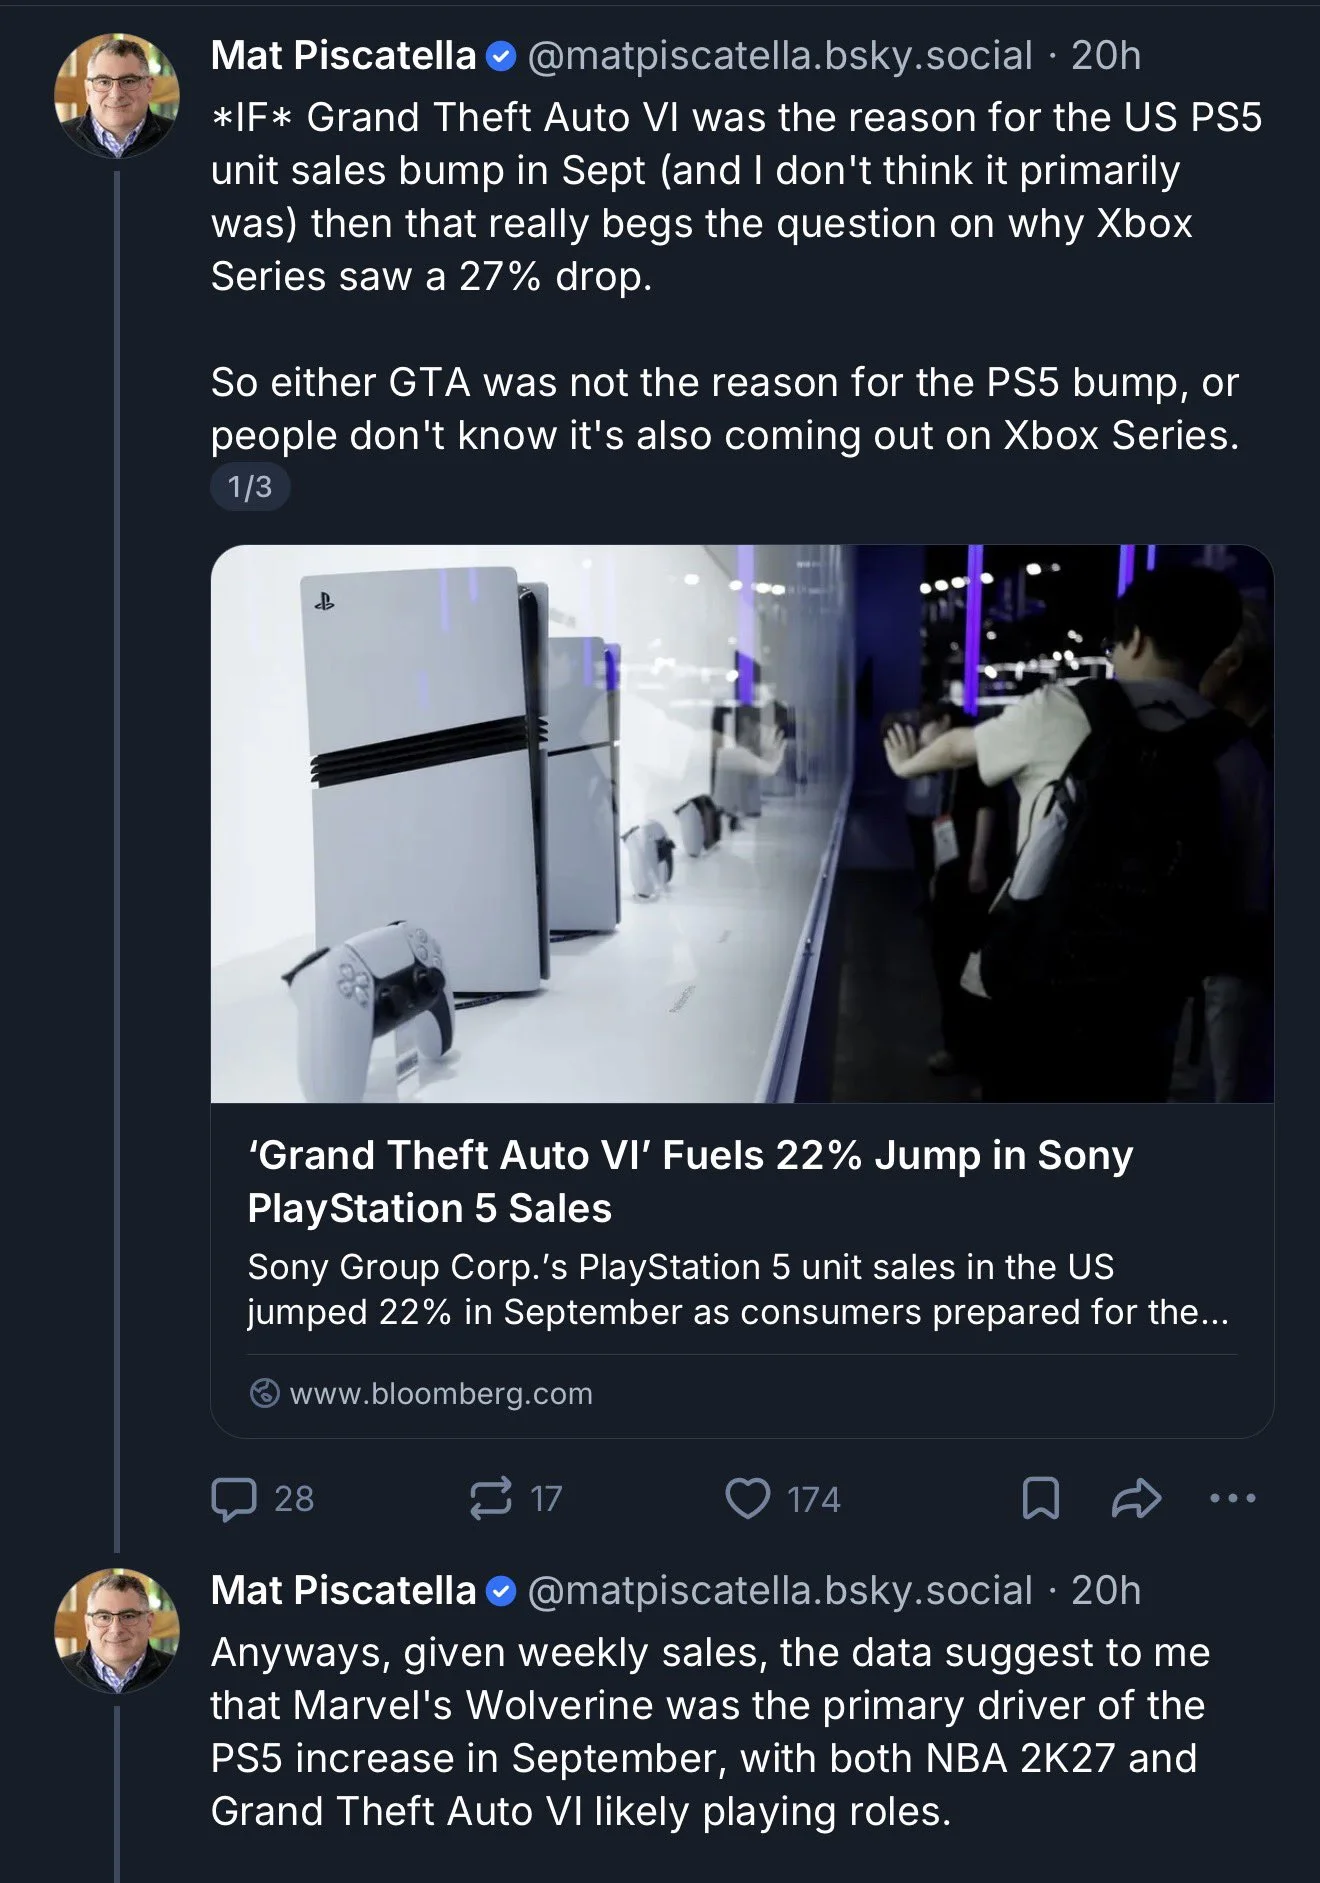Open the Mat Piscatella display name on first post
Viewport: 1320px width, 1883px height.
343,56
